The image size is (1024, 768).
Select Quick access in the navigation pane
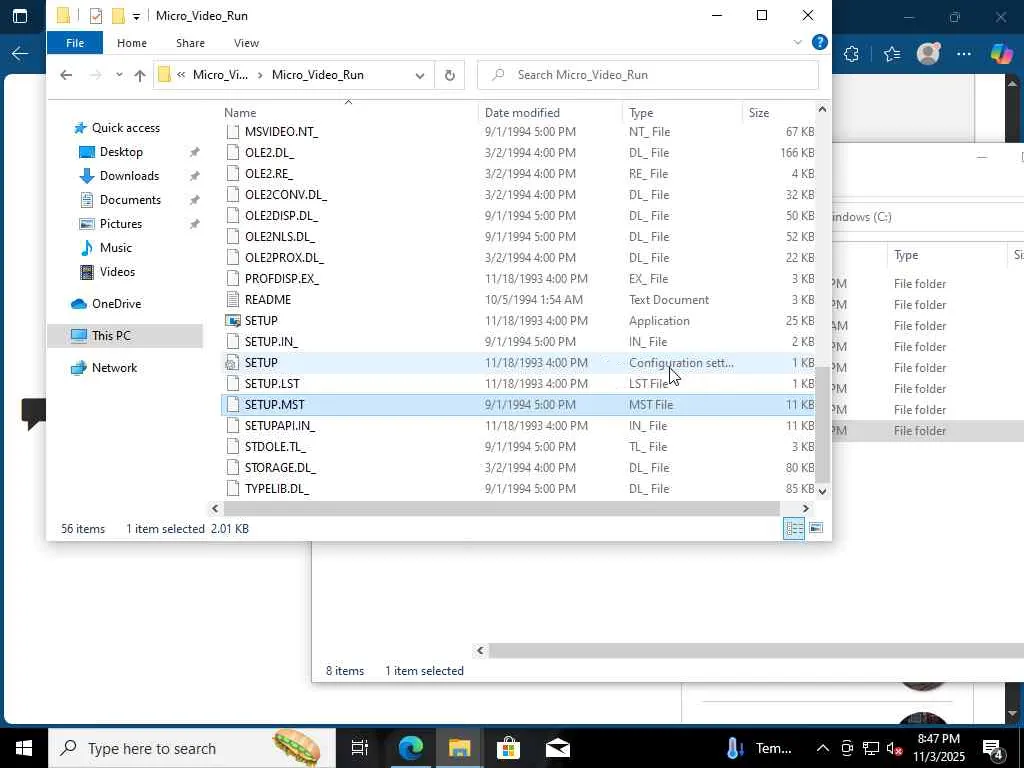point(125,128)
